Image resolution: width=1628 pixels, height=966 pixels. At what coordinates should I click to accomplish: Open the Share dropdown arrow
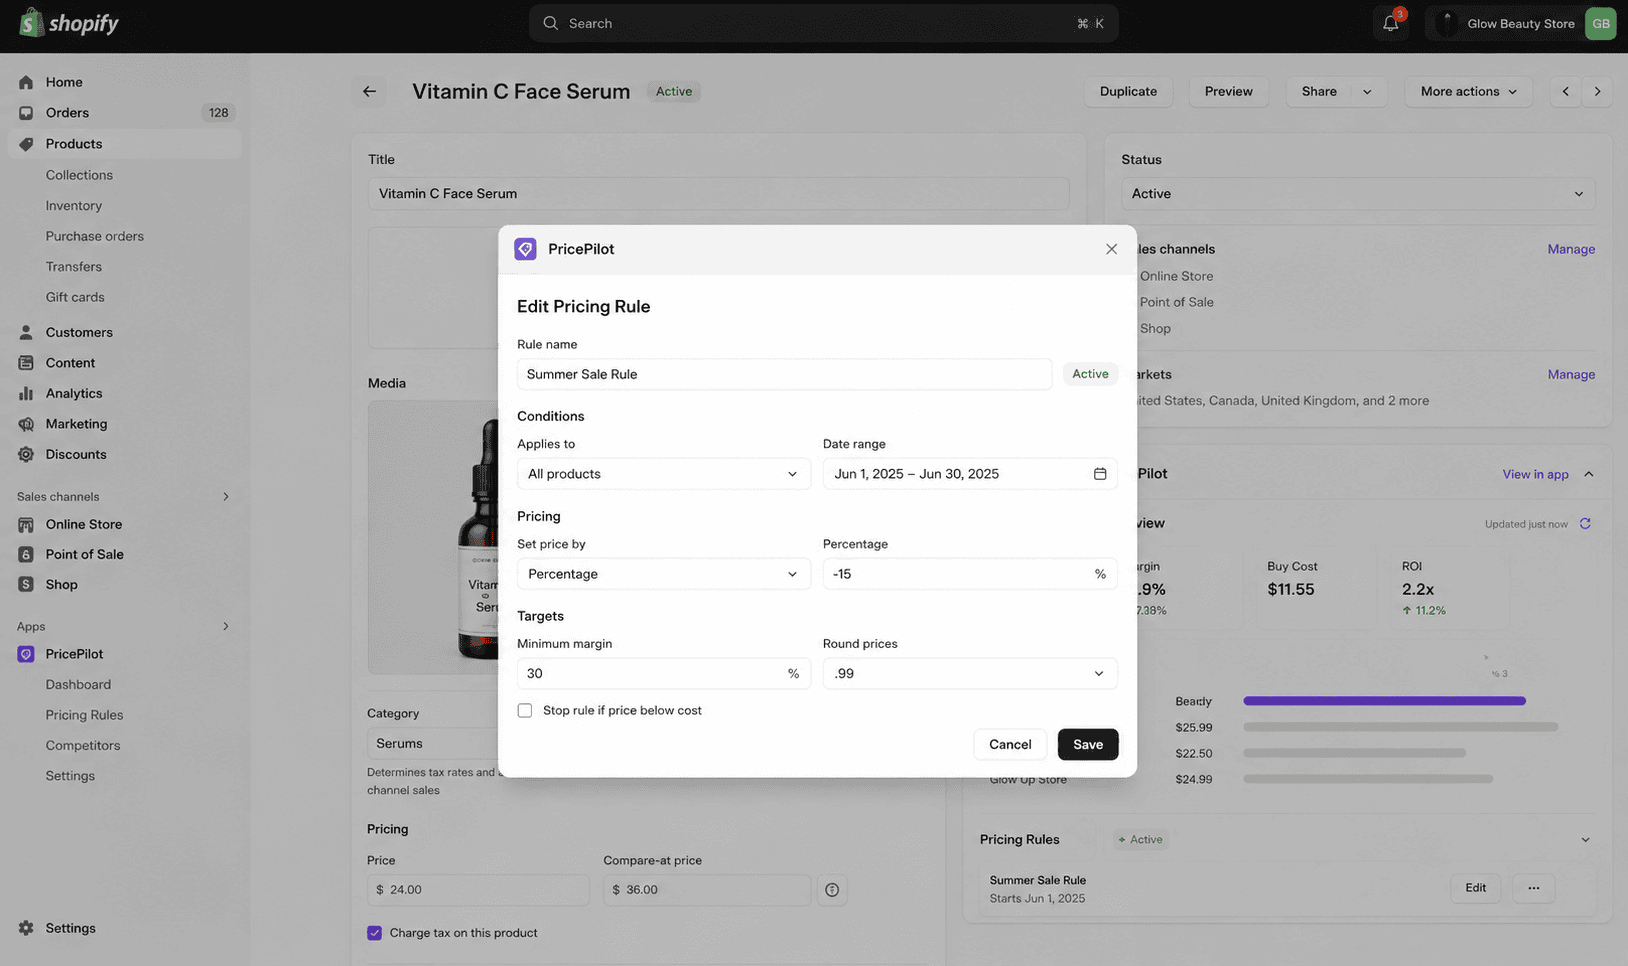coord(1367,91)
